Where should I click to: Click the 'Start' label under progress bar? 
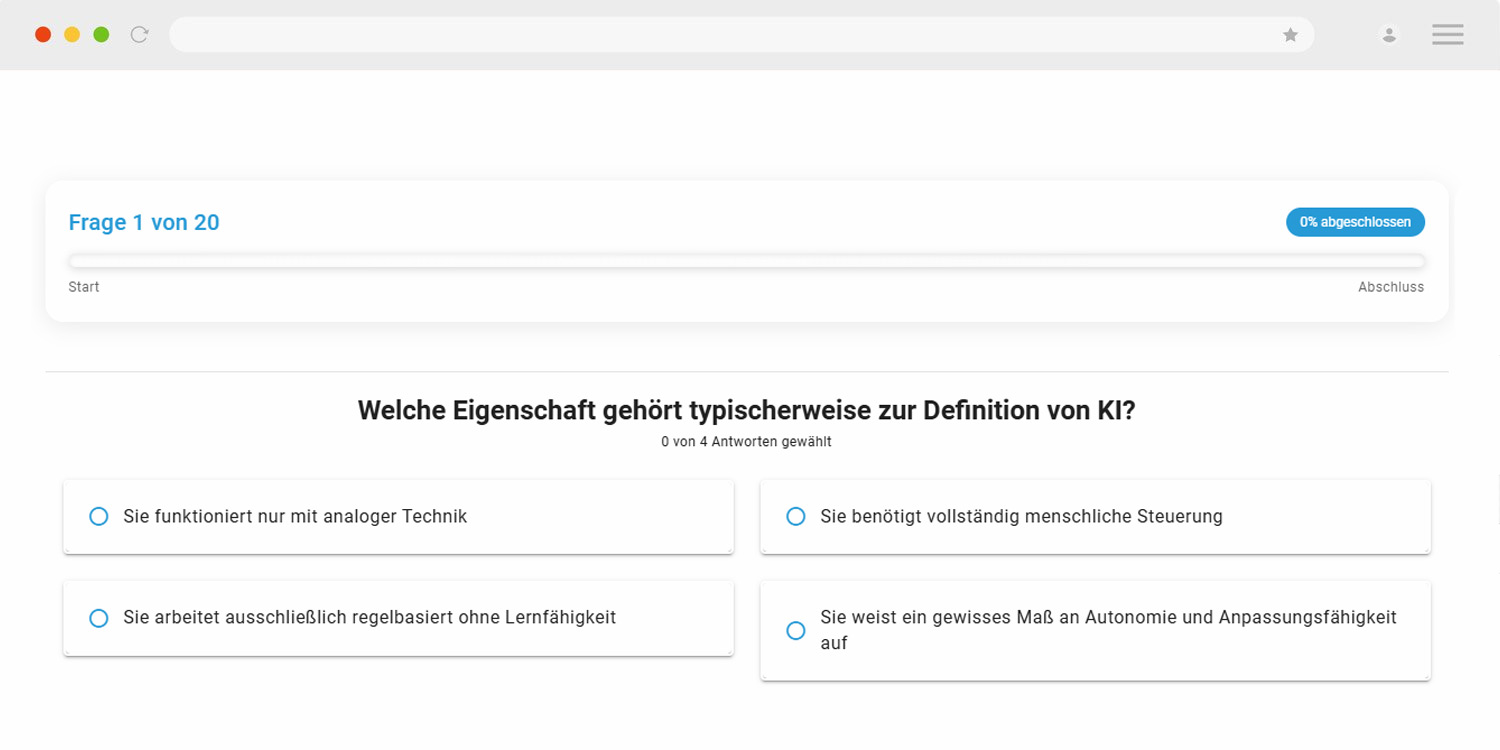(x=84, y=288)
